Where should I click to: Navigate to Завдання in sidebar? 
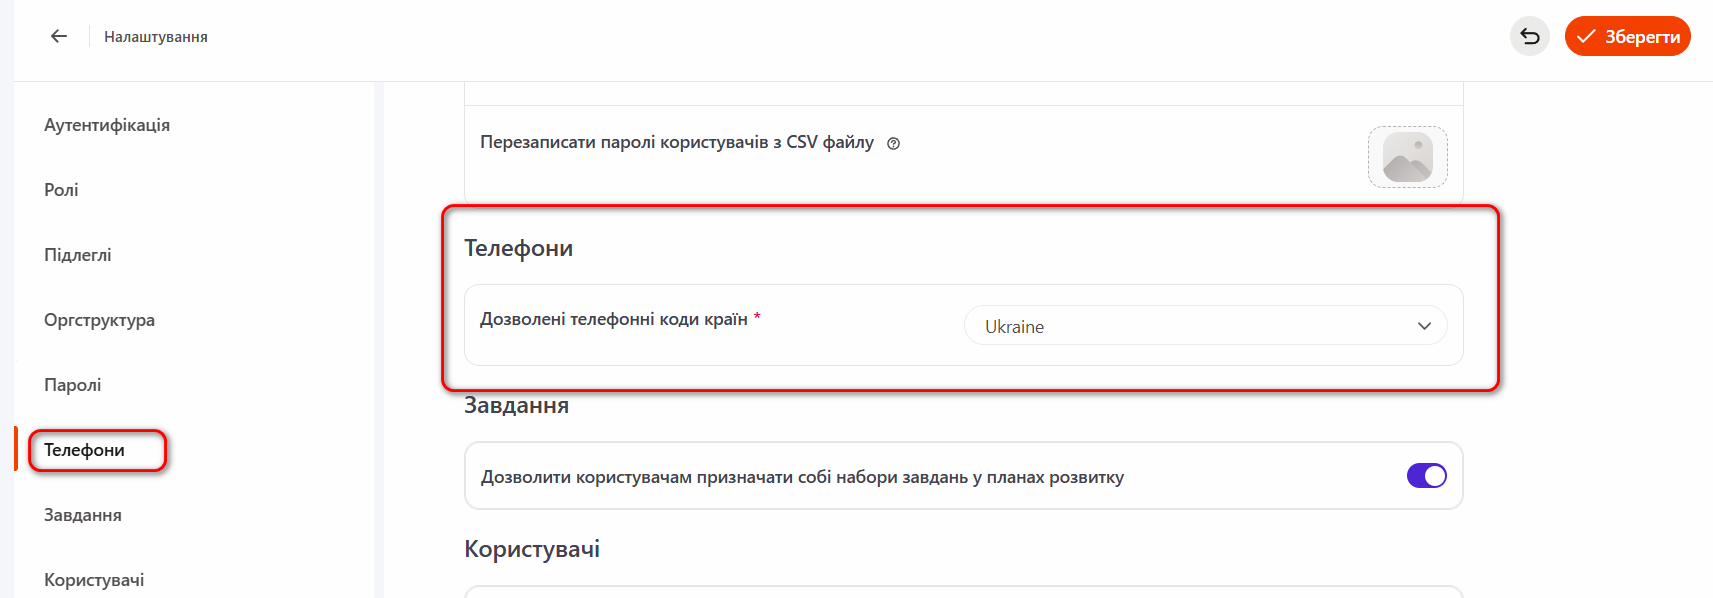(83, 515)
